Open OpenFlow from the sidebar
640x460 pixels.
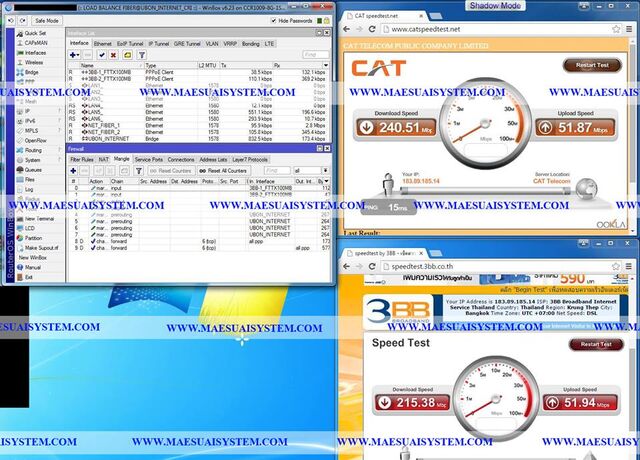point(36,140)
